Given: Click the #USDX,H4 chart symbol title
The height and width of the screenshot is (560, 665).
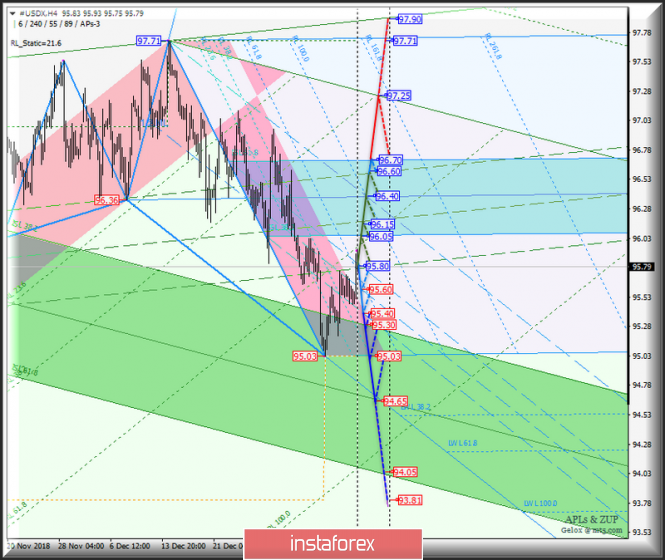Looking at the screenshot, I should (38, 14).
